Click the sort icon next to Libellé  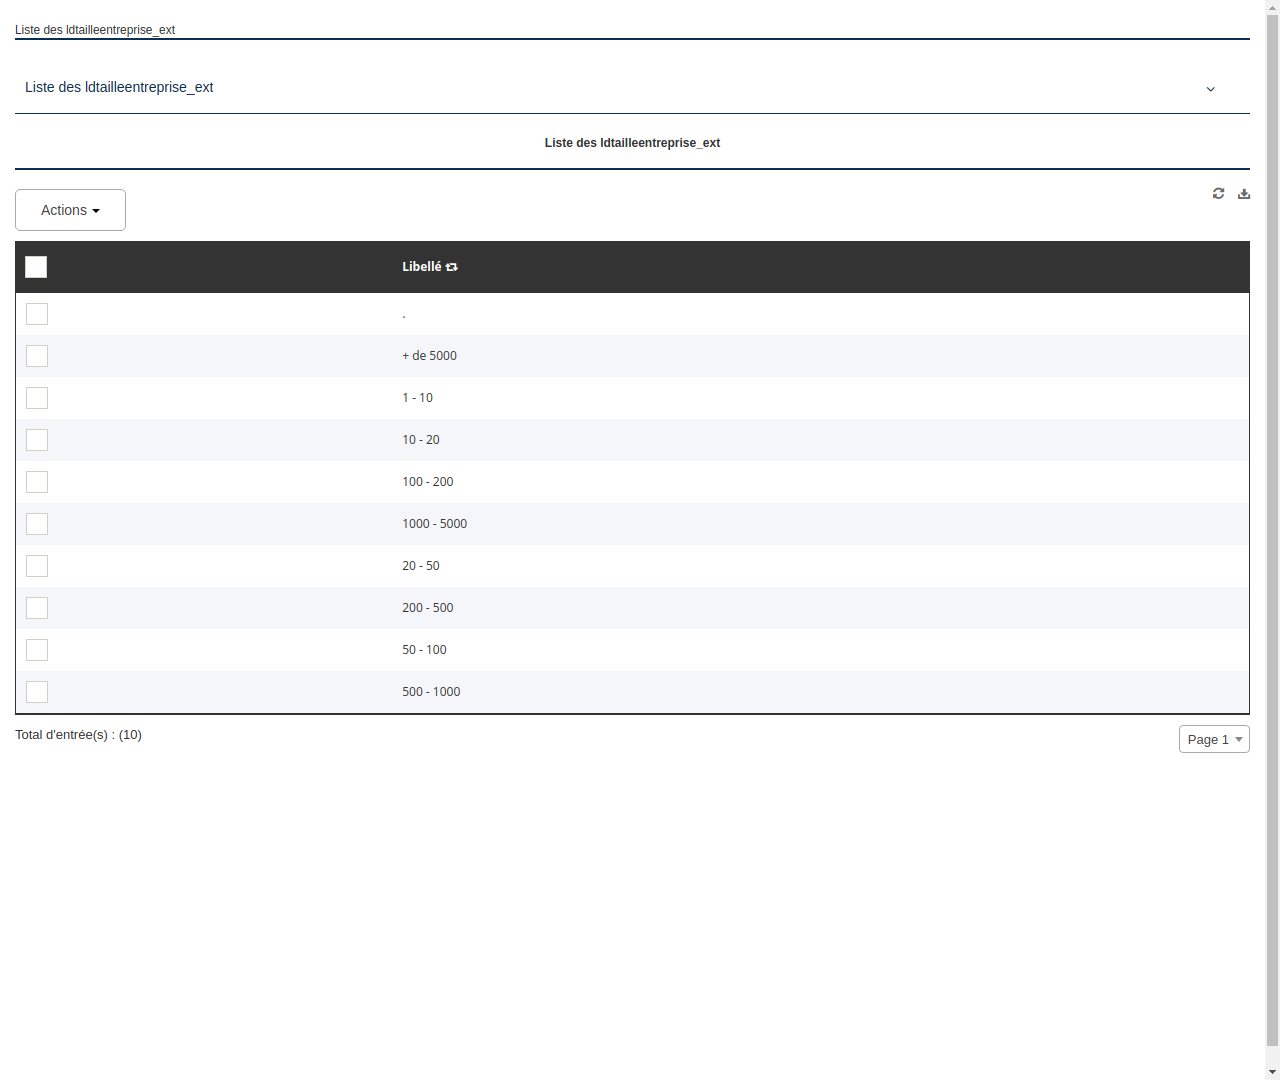(451, 266)
